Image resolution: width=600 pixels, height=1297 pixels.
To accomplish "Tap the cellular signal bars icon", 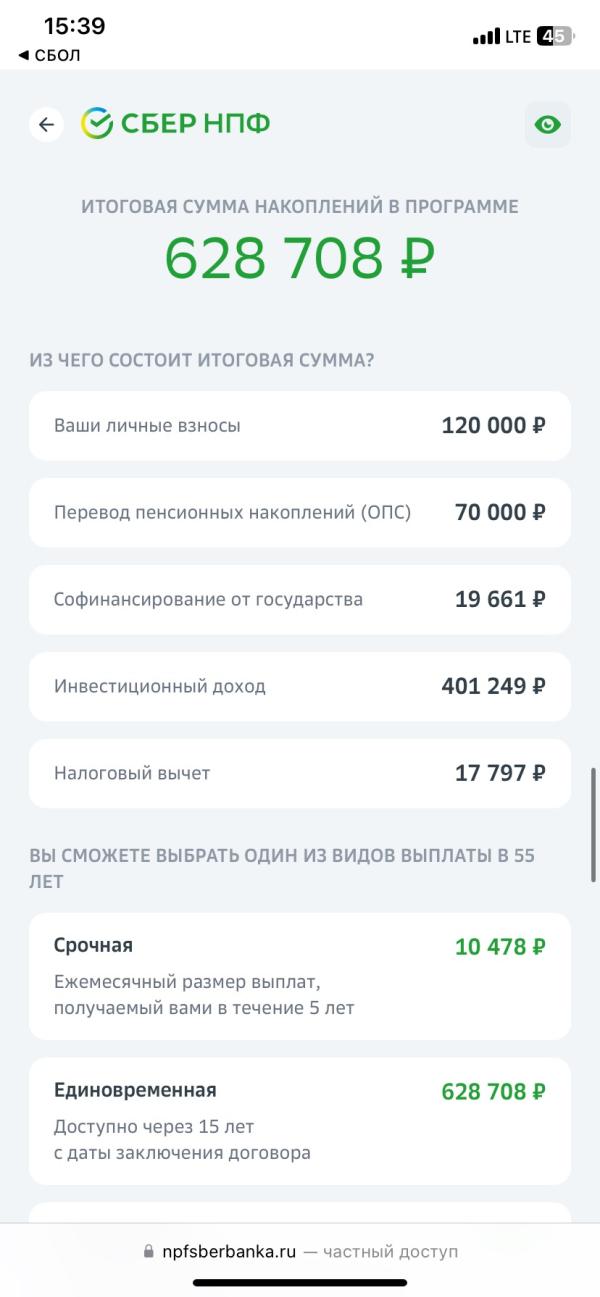I will click(x=486, y=37).
